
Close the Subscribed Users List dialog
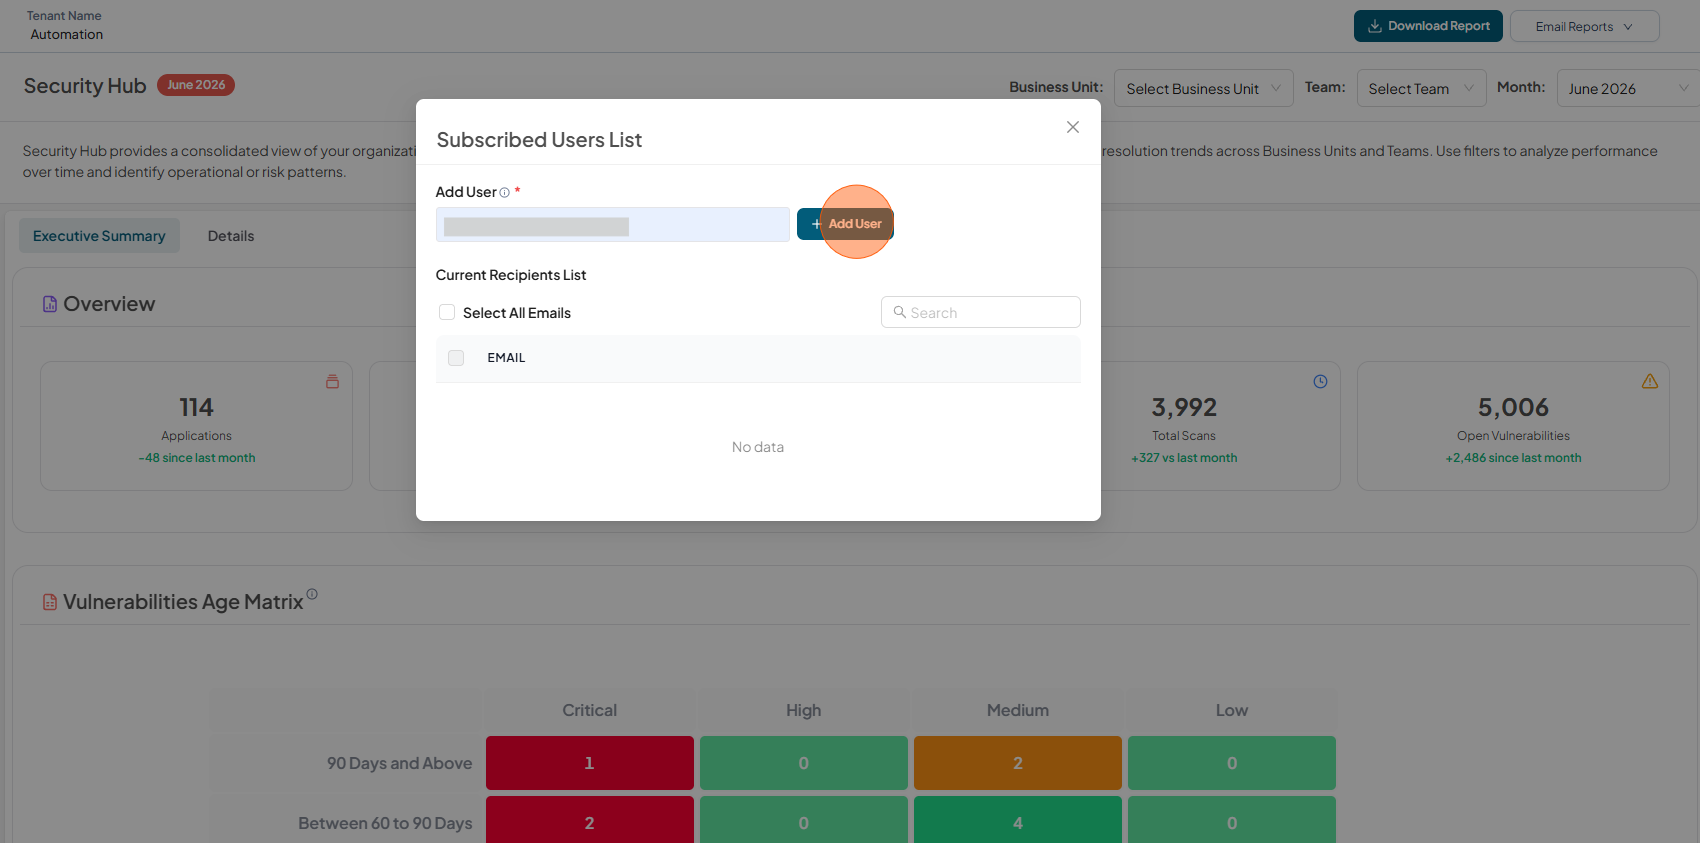tap(1073, 127)
